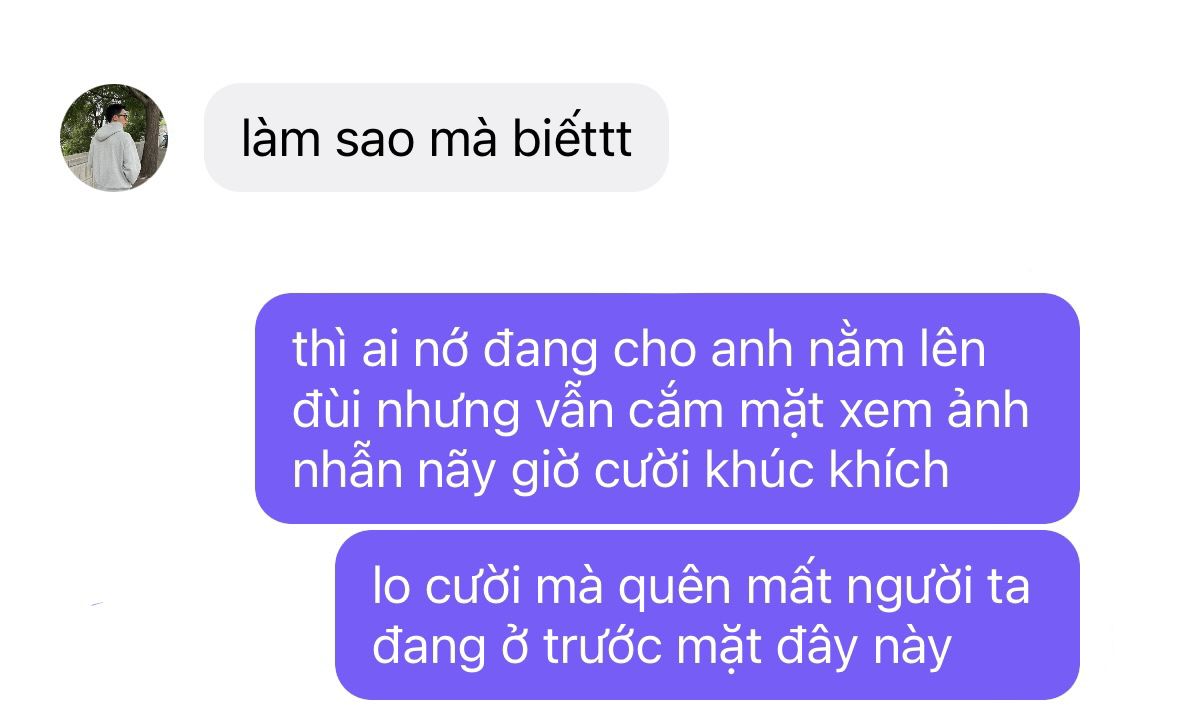The image size is (1183, 723).
Task: Open the sender's round profile avatar
Action: pos(114,137)
